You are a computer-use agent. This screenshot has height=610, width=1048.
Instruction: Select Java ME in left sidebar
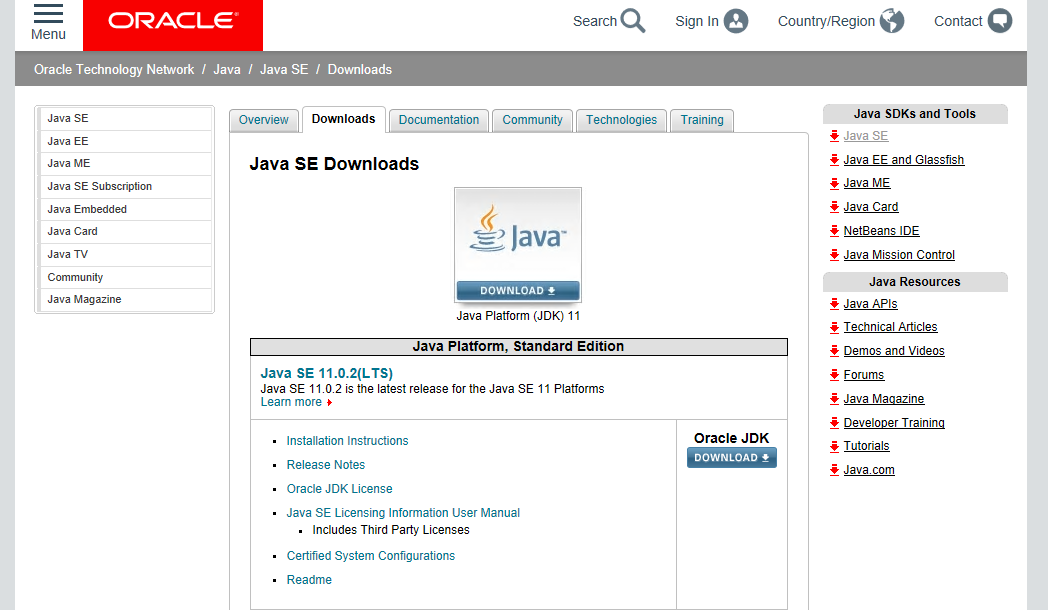click(x=125, y=164)
